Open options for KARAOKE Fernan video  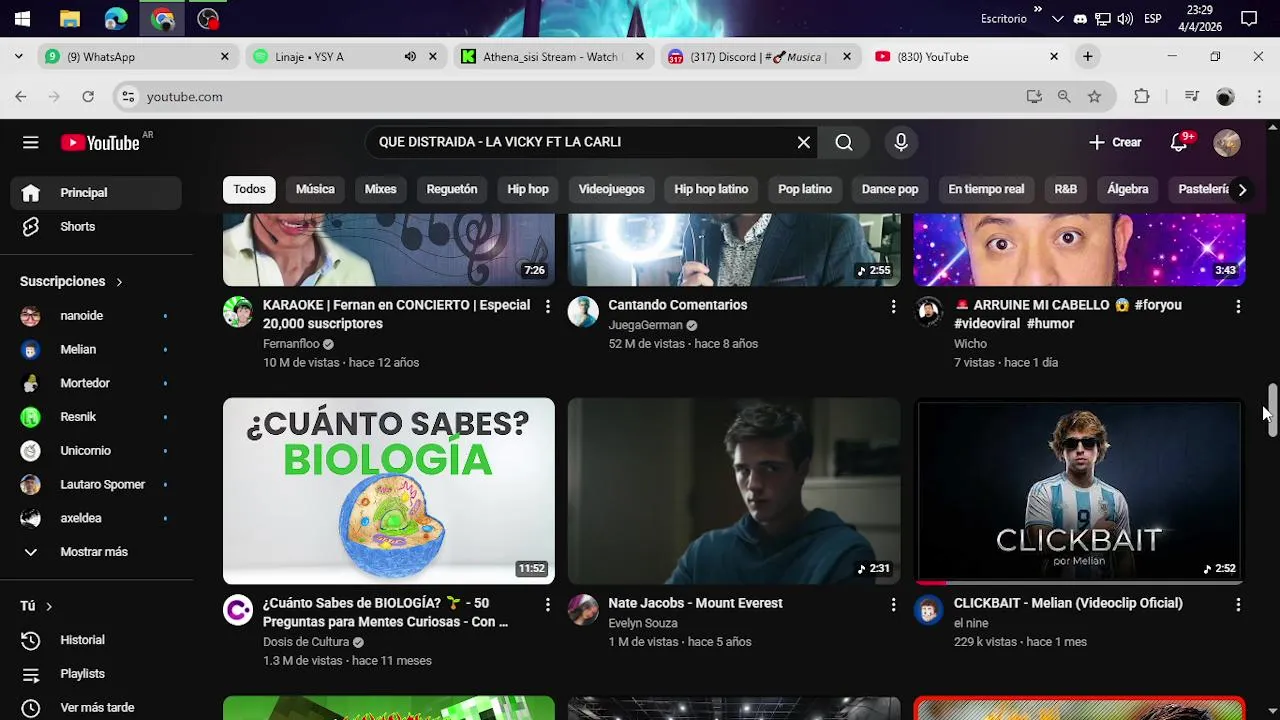coord(547,307)
